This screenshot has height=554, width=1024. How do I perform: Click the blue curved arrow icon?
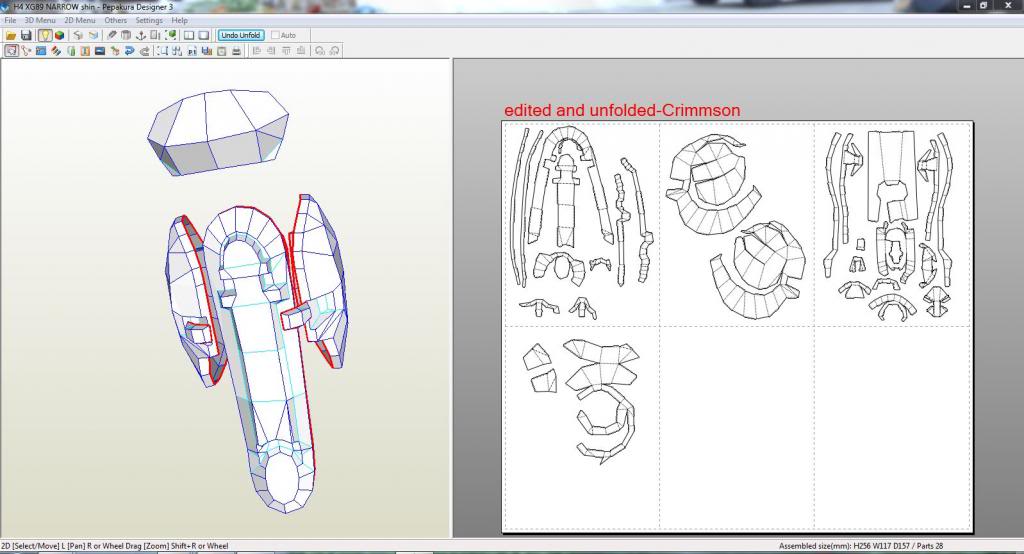pyautogui.click(x=129, y=51)
